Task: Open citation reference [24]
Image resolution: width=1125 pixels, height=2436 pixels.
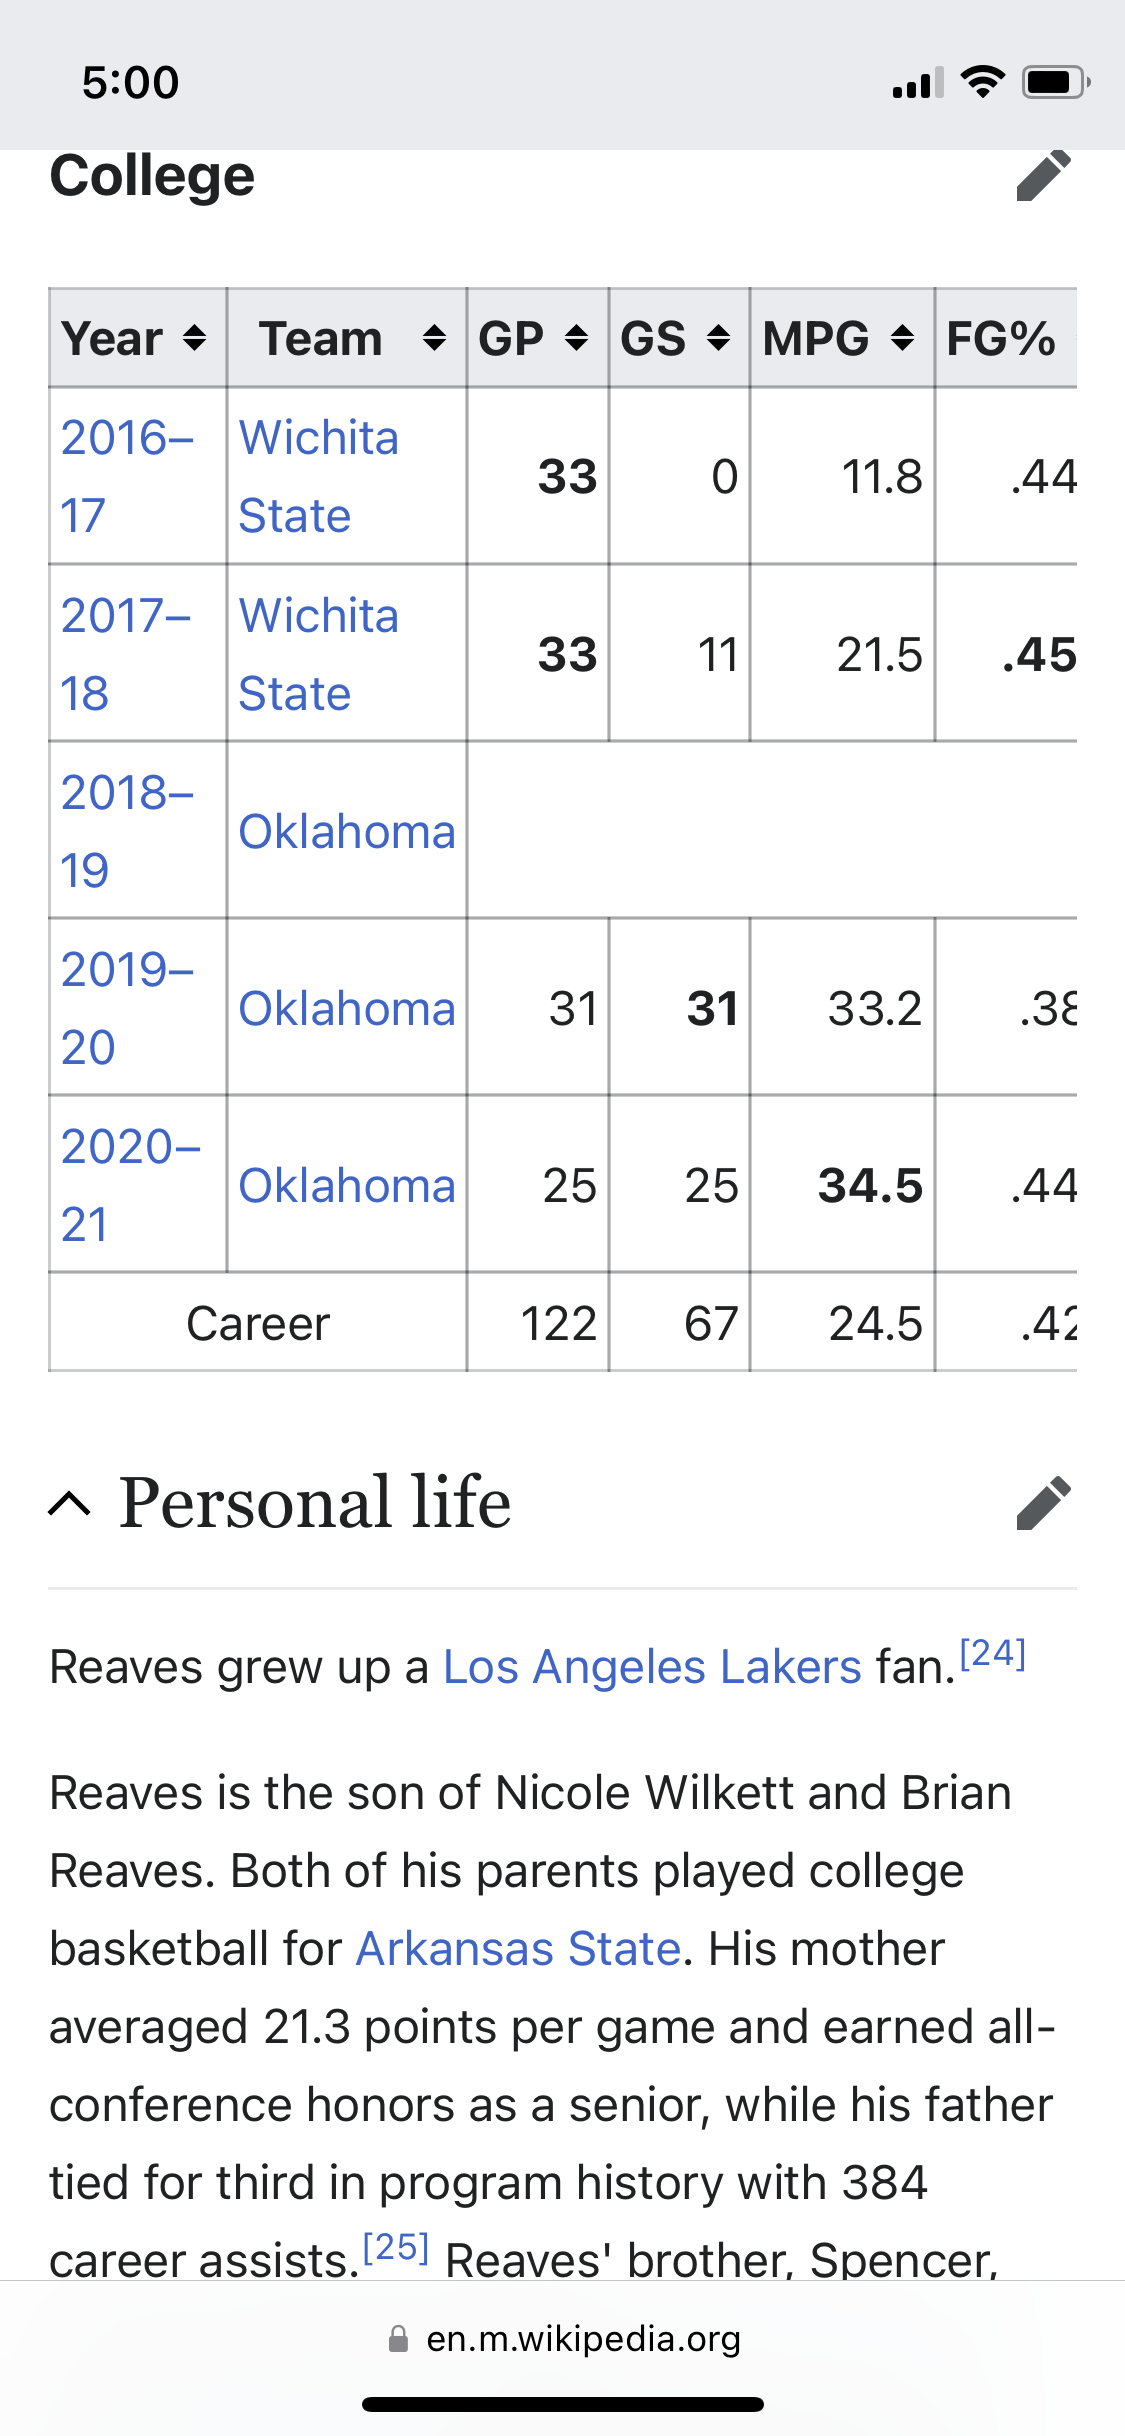Action: (x=993, y=1653)
